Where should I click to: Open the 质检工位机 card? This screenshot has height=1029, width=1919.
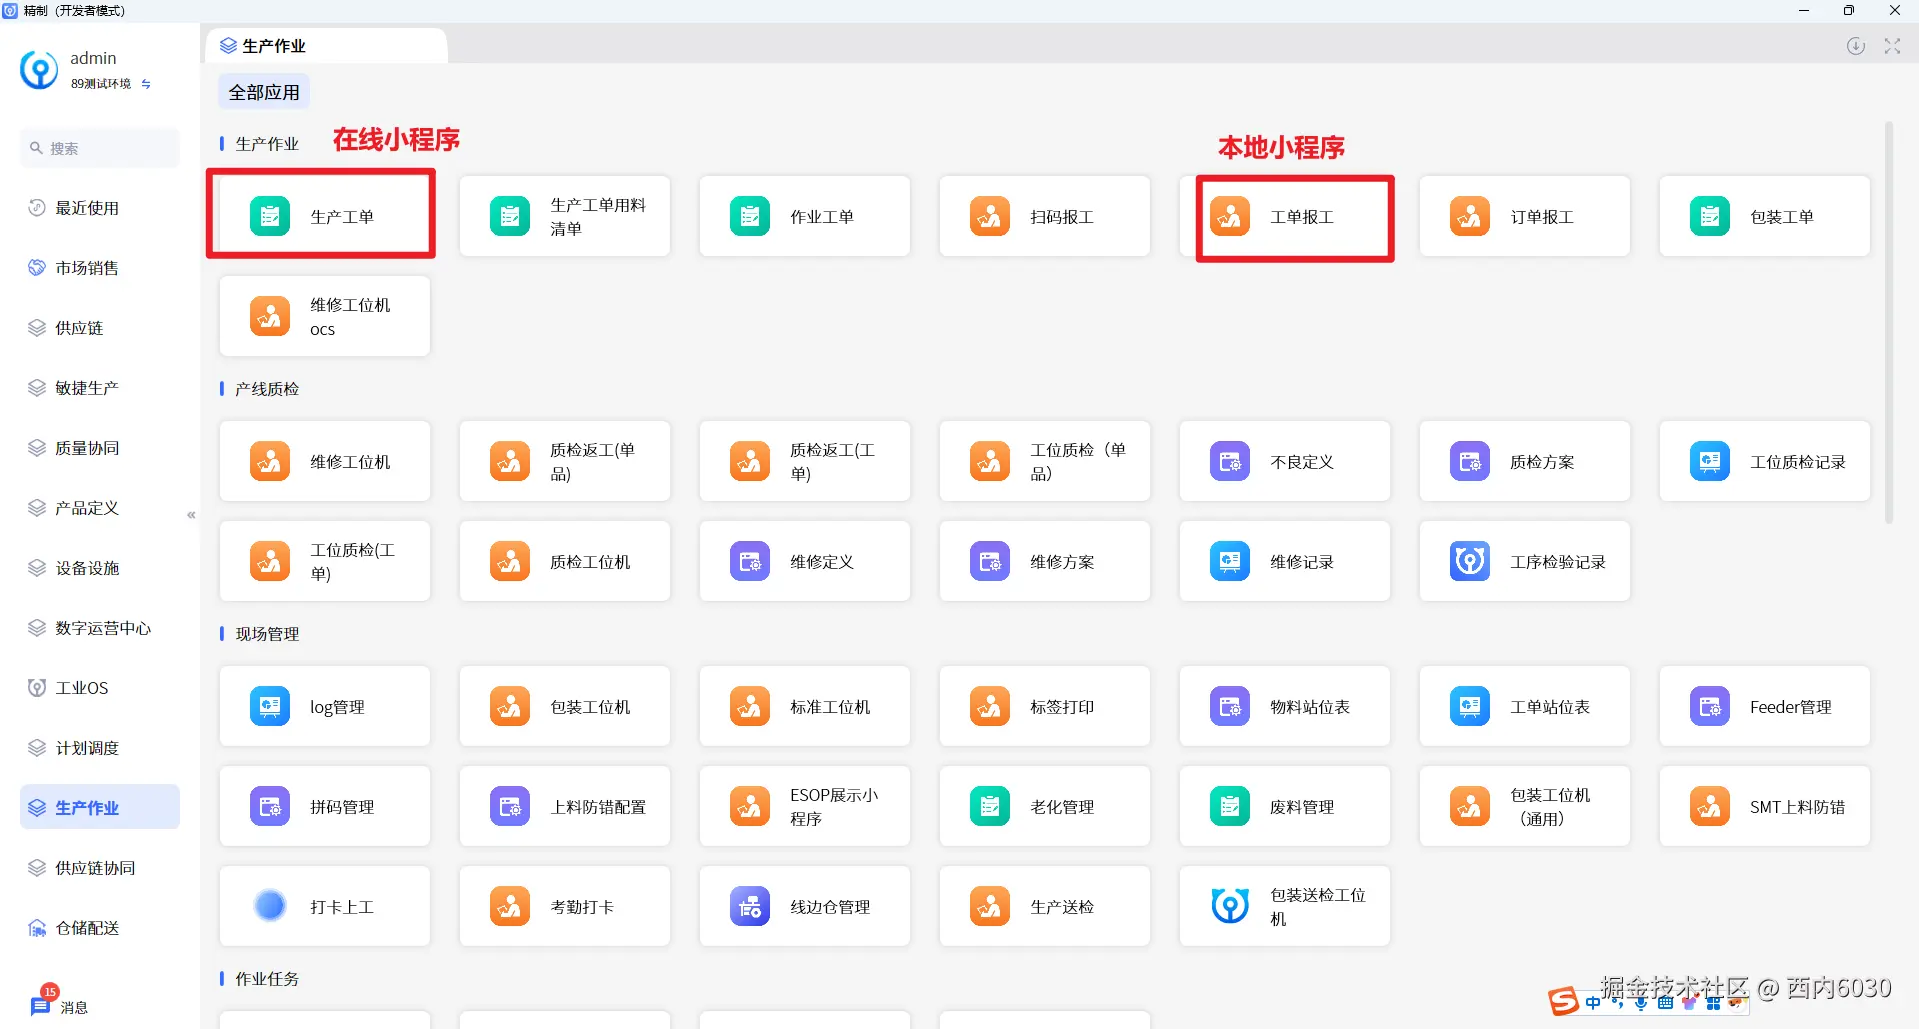click(565, 561)
